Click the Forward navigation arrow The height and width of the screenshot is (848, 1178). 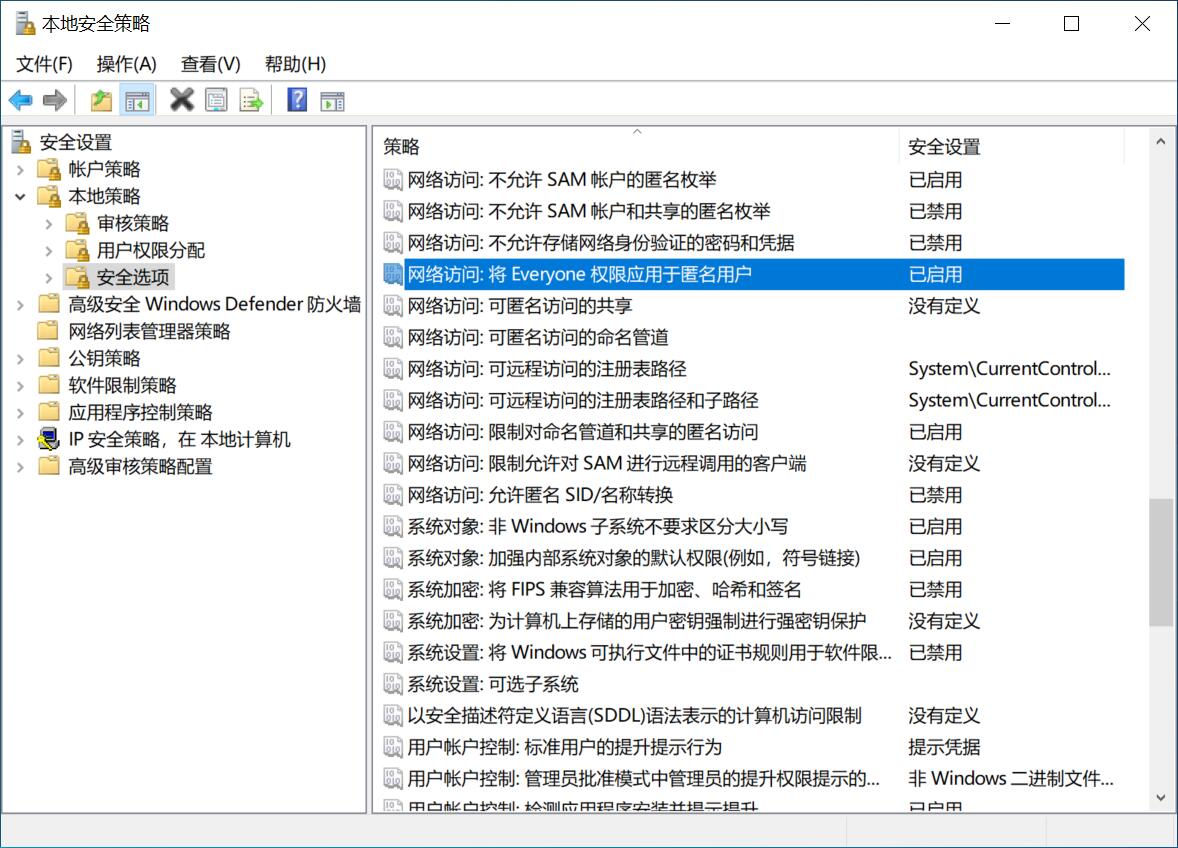[55, 99]
